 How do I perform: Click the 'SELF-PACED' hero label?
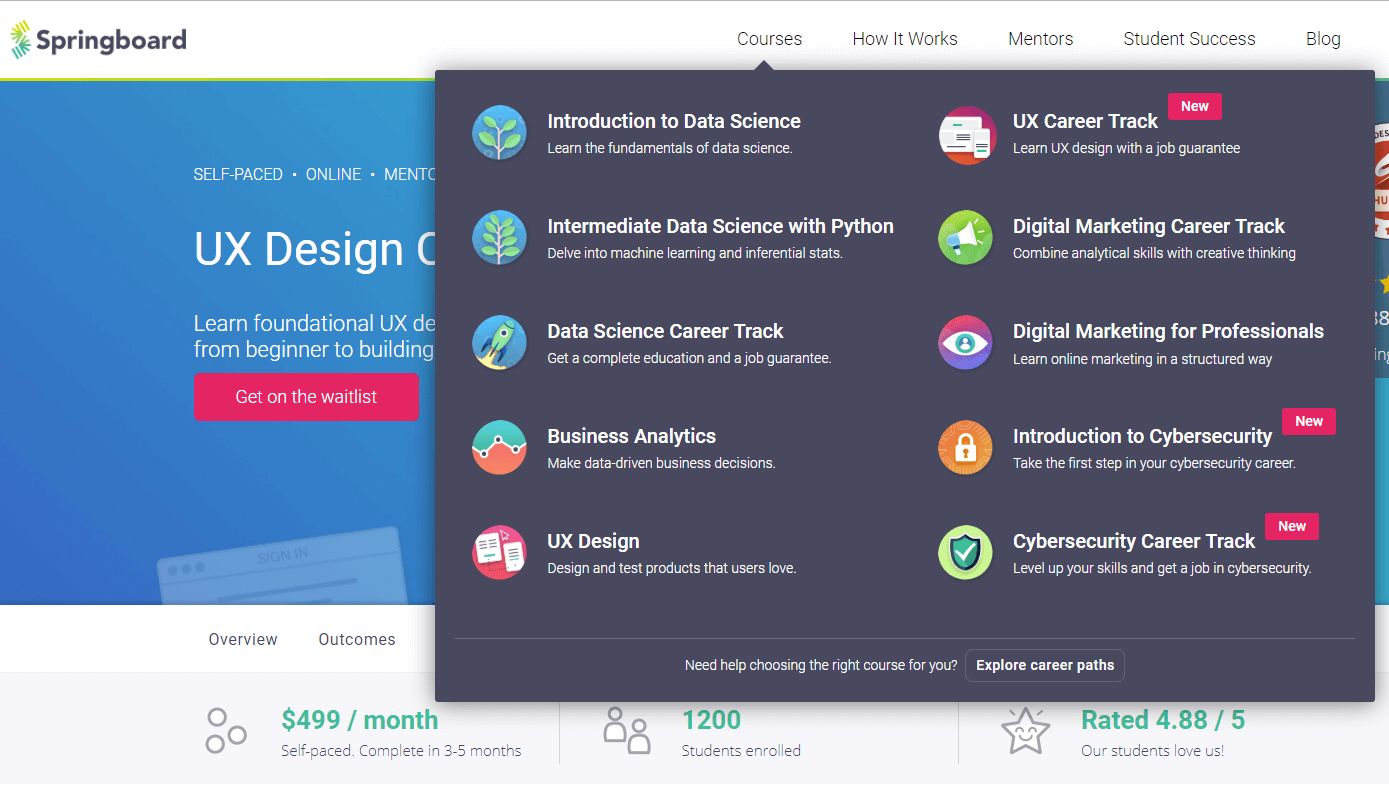click(x=238, y=174)
